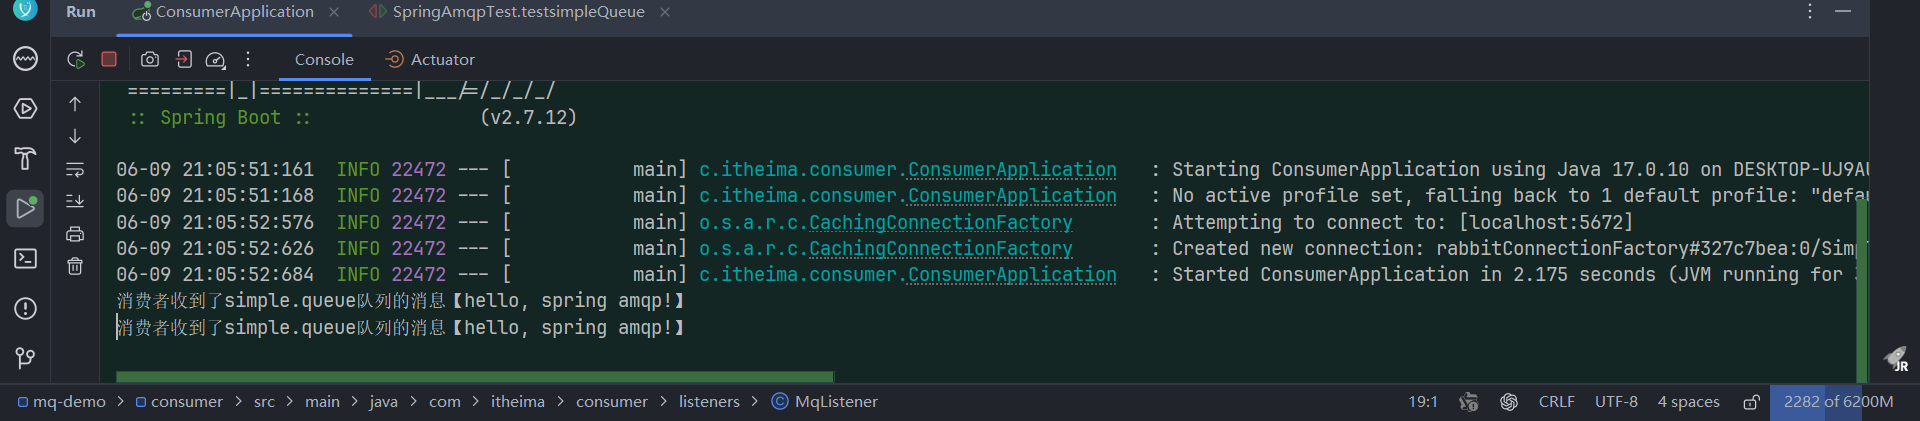
Task: Toggle the read-only lock in status bar
Action: (x=1751, y=402)
